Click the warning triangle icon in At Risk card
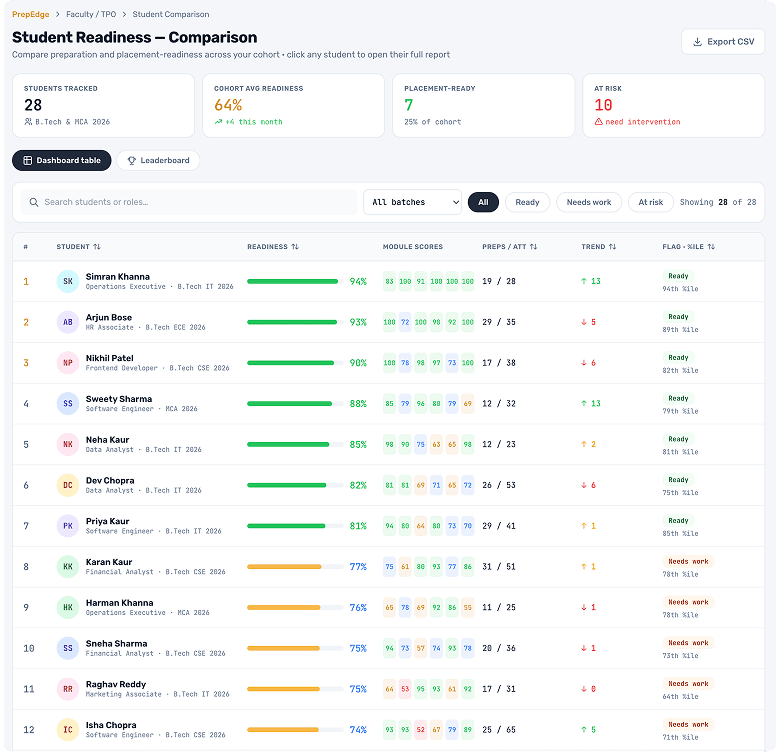779x752 pixels. pos(599,122)
